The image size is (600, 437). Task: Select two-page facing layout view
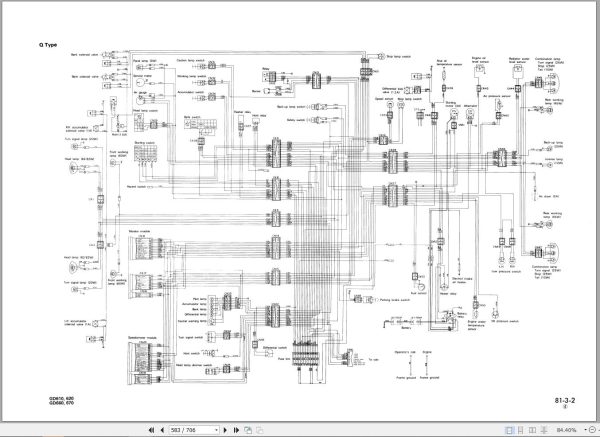point(532,430)
